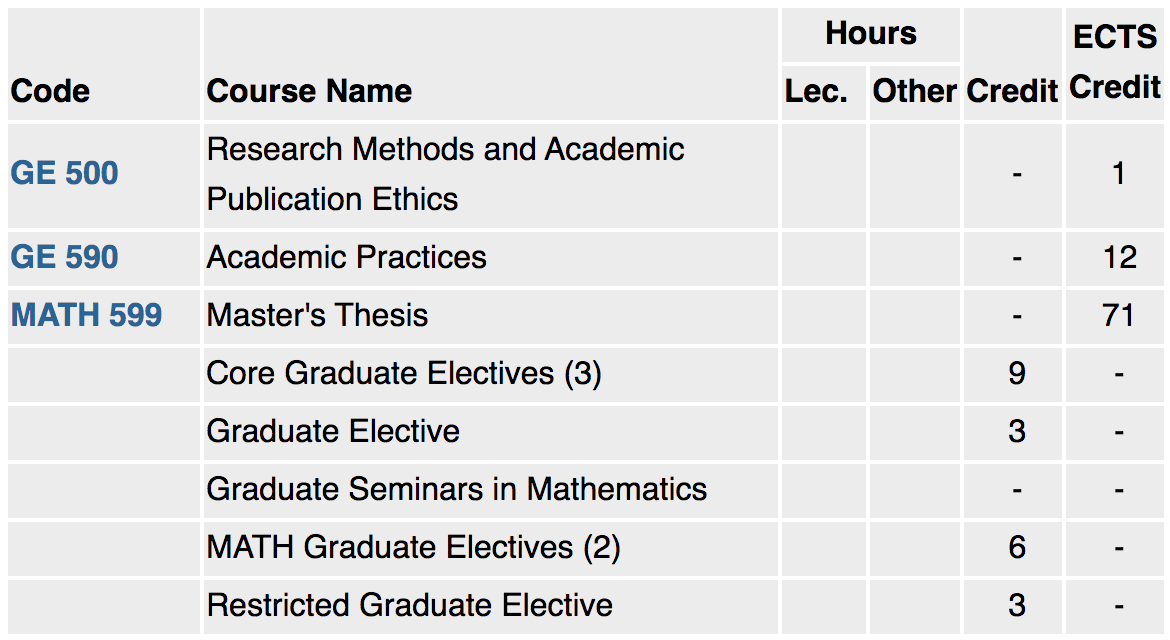Open the GE 500 course link
Image resolution: width=1170 pixels, height=640 pixels.
coord(64,174)
